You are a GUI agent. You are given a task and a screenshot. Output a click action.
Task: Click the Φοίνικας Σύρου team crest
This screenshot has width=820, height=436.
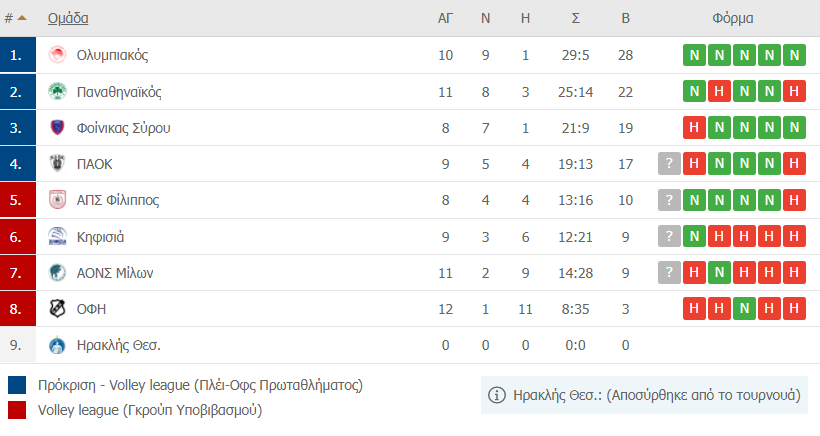pos(57,128)
